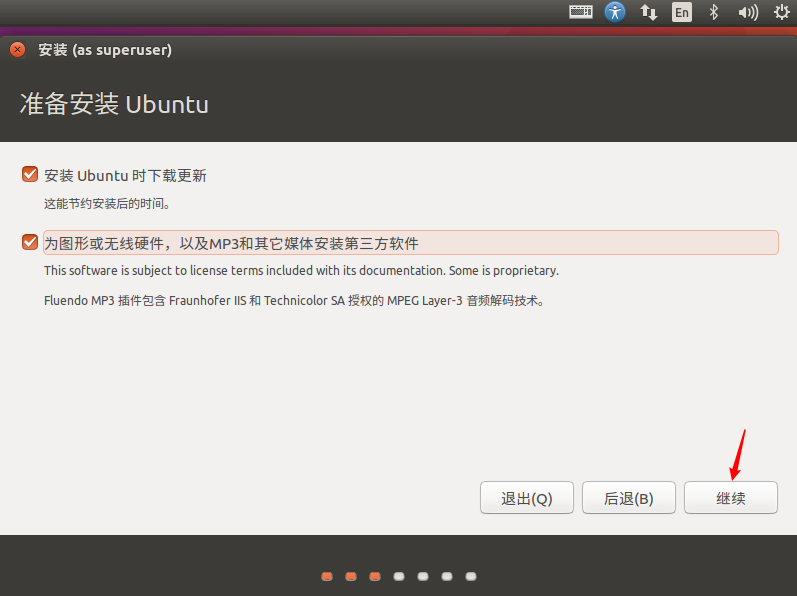797x596 pixels.
Task: Click the license terms proprietary notice text
Action: (x=301, y=271)
